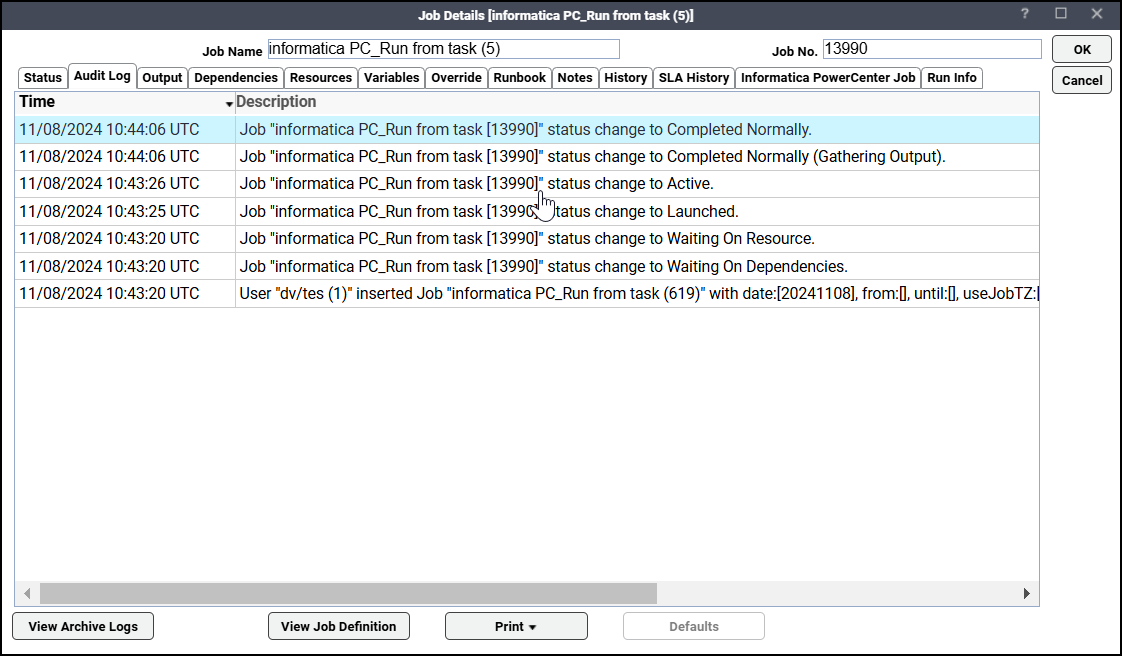
Task: Open the Informatica PowerCenter Job tab
Action: tap(828, 78)
